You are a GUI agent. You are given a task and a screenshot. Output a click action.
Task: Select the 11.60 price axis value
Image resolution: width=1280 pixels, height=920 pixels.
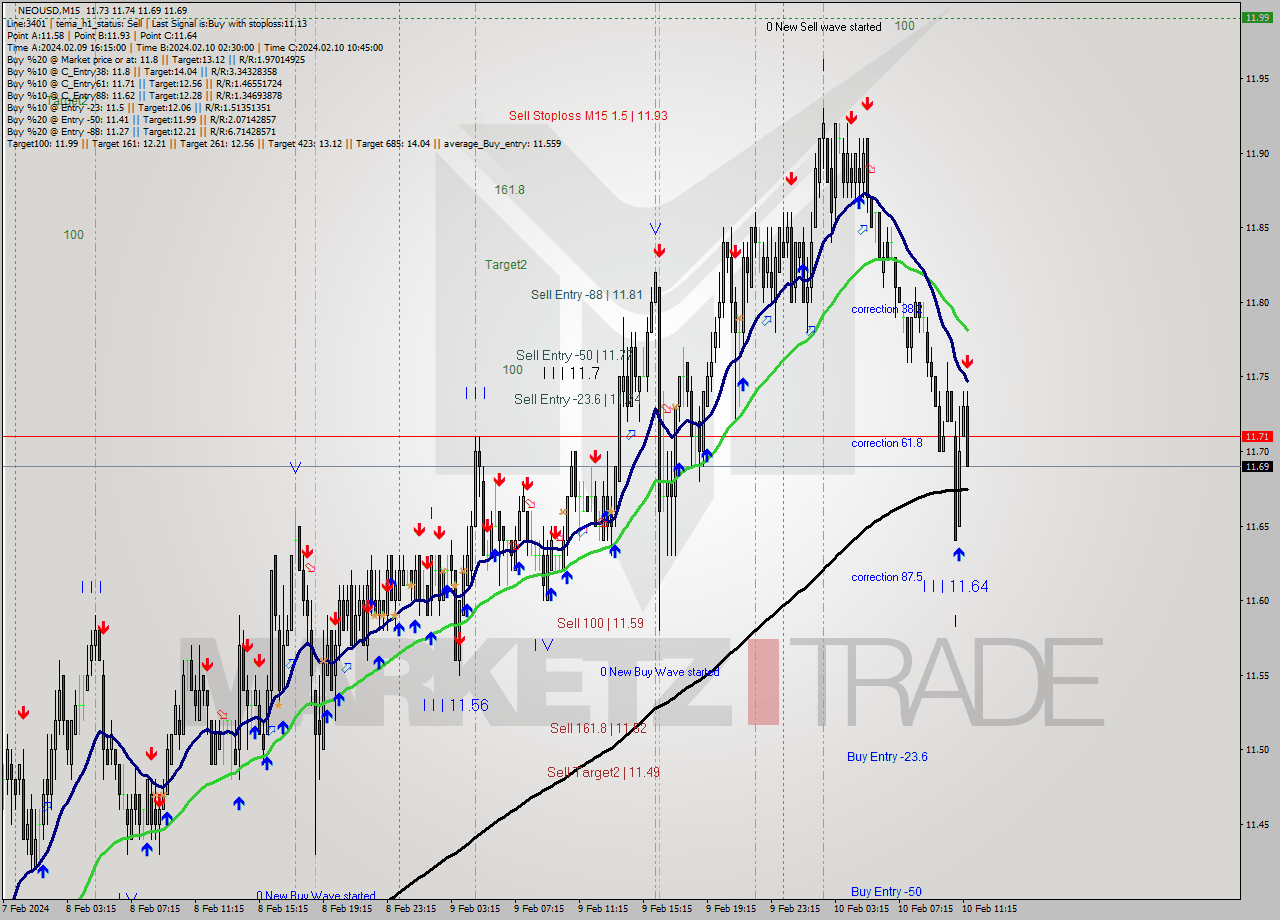click(x=1257, y=600)
